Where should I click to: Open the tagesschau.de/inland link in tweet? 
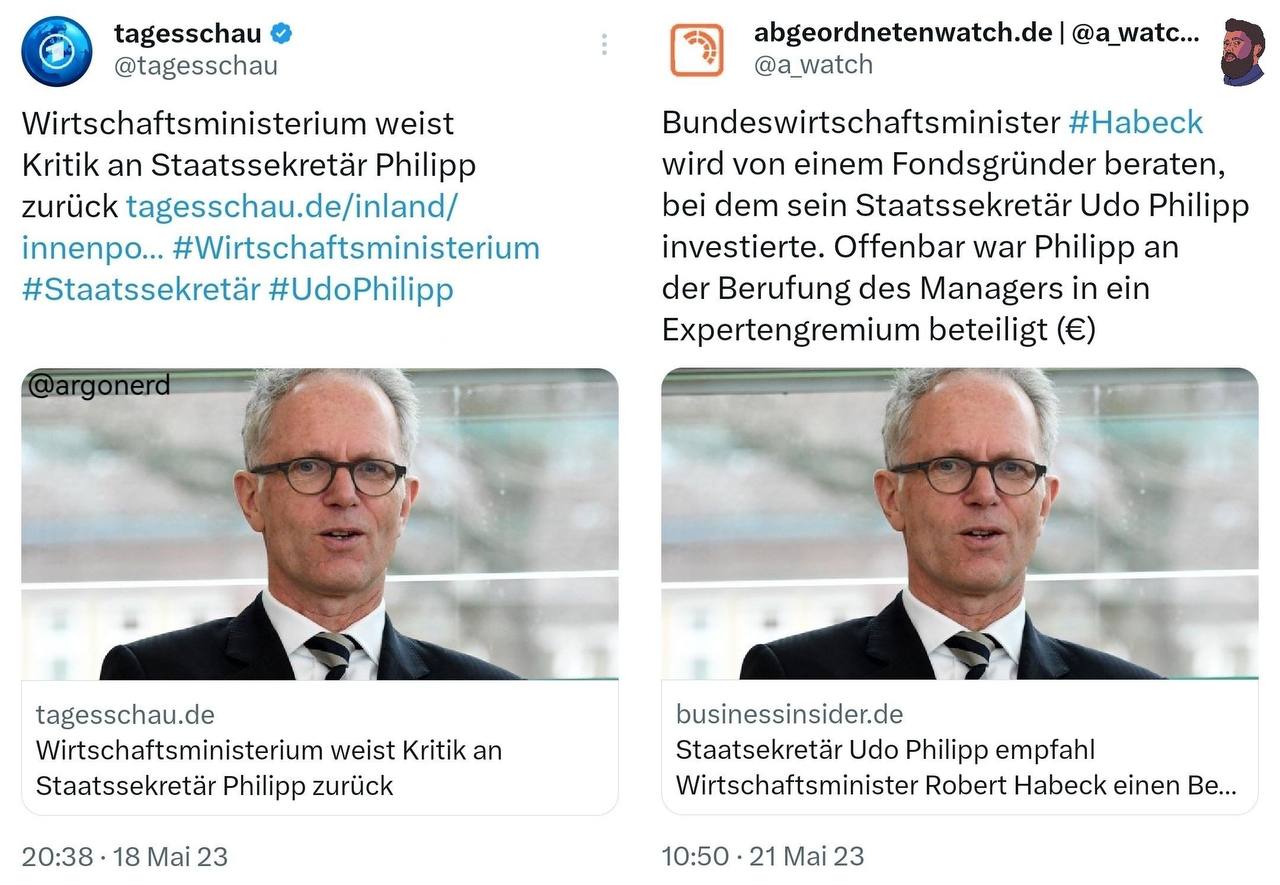pos(240,227)
